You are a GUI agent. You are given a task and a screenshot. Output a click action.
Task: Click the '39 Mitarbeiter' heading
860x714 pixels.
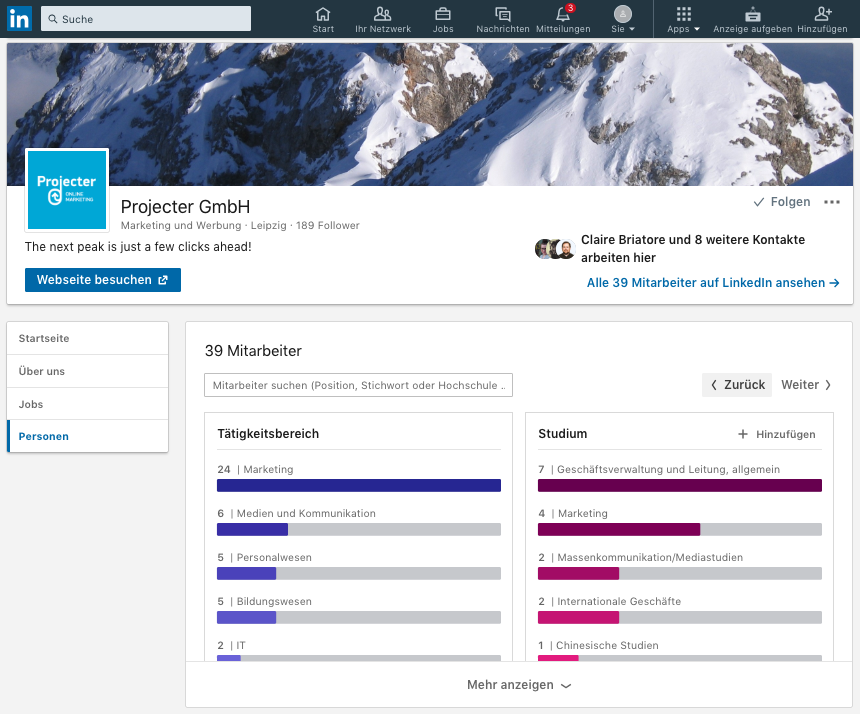coord(253,351)
